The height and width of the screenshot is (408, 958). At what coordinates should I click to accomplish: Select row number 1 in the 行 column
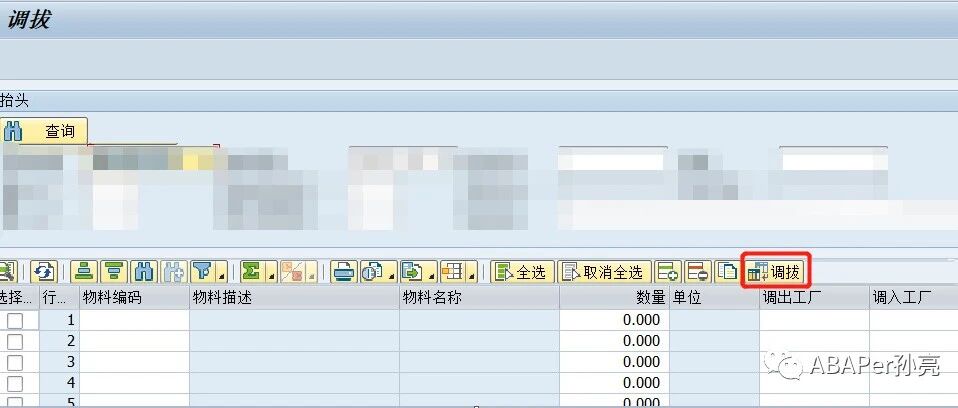[x=60, y=320]
